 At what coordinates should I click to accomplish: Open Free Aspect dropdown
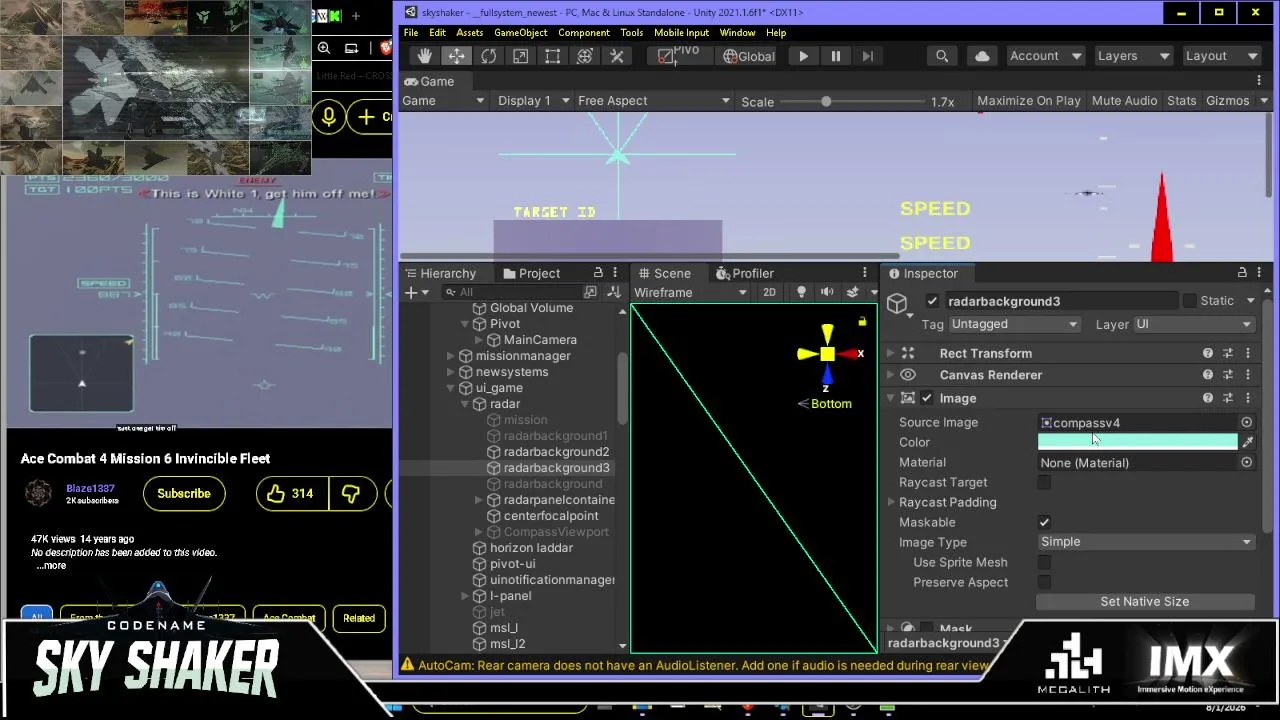(654, 101)
